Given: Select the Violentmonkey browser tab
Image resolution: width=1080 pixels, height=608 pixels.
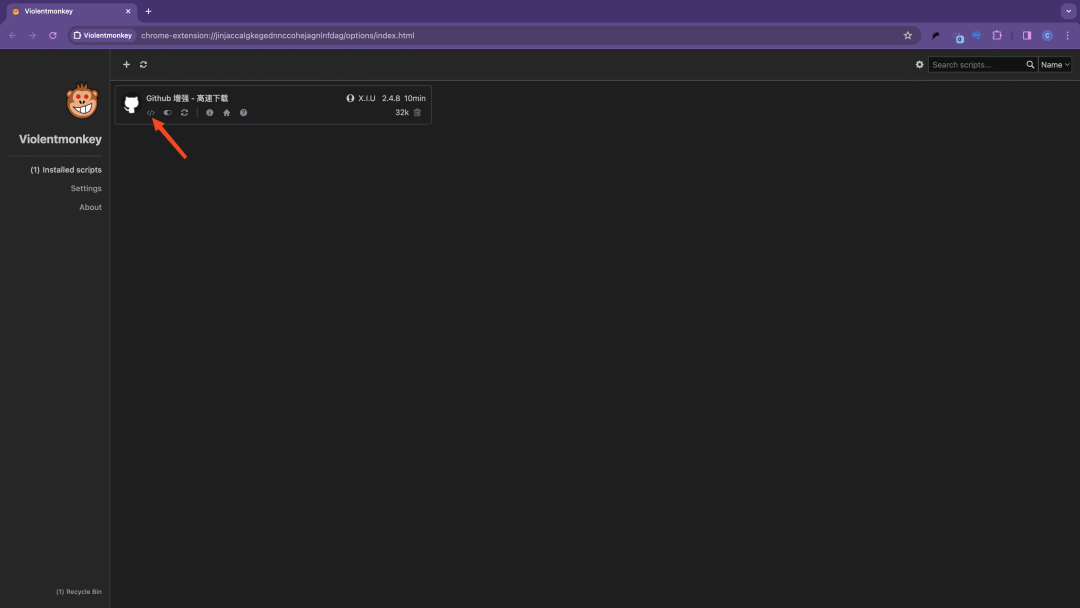Looking at the screenshot, I should 70,12.
